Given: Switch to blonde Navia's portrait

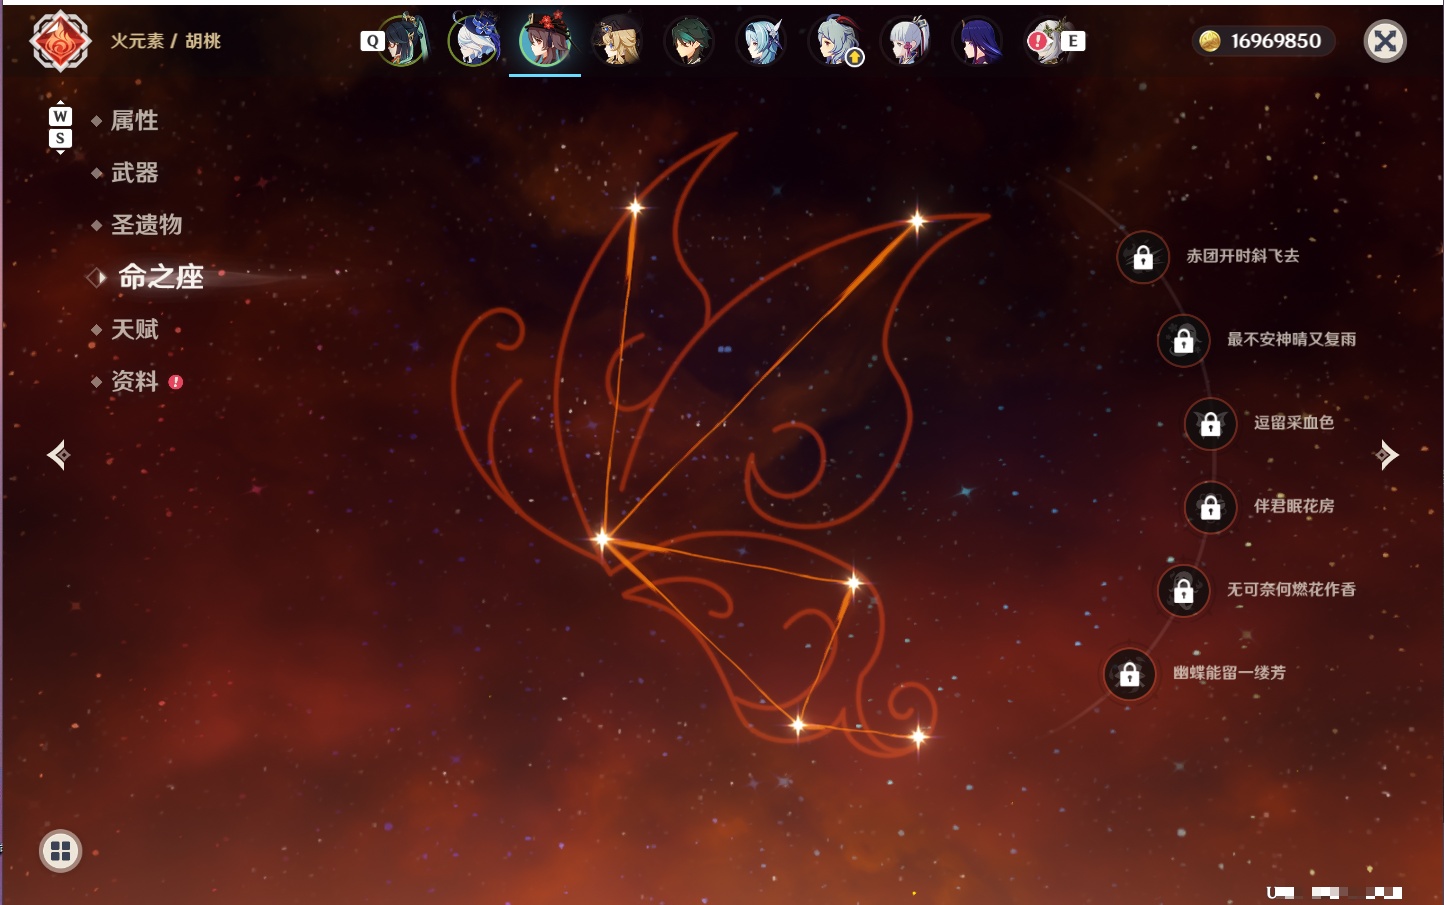Looking at the screenshot, I should click(x=617, y=41).
